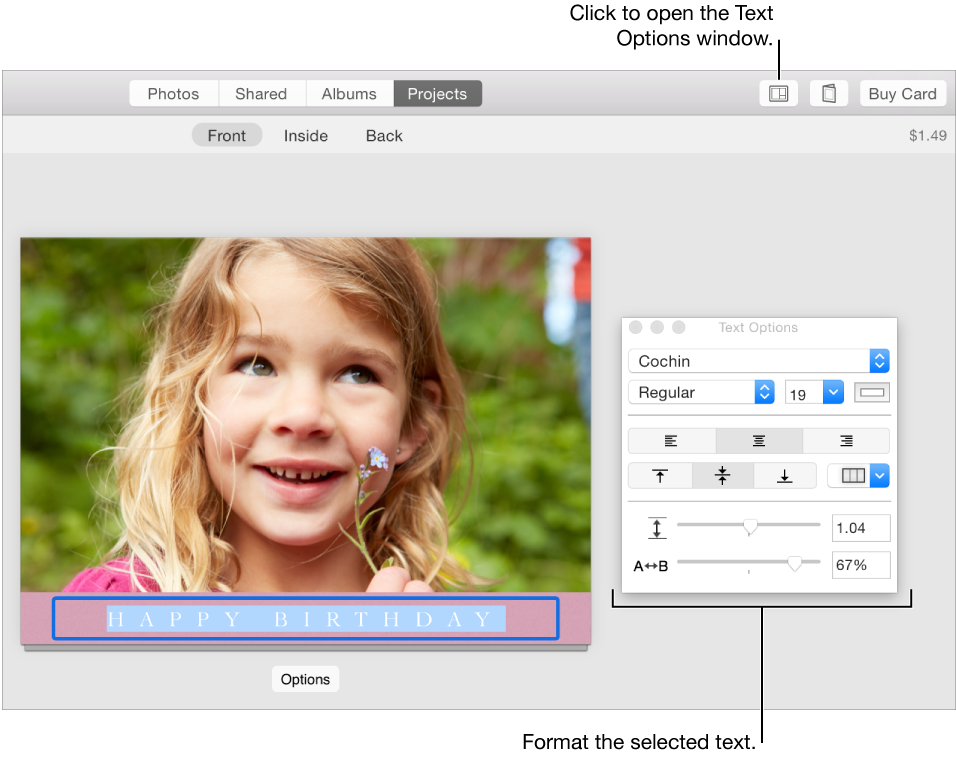Select the left text alignment icon
This screenshot has height=760, width=956.
671,440
